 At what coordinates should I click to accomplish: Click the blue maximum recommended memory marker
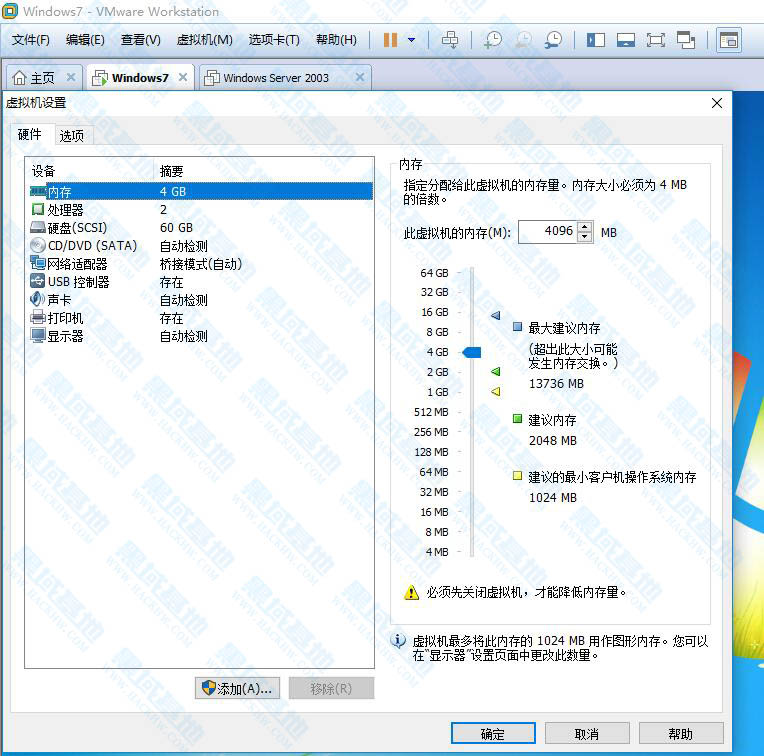(x=496, y=316)
